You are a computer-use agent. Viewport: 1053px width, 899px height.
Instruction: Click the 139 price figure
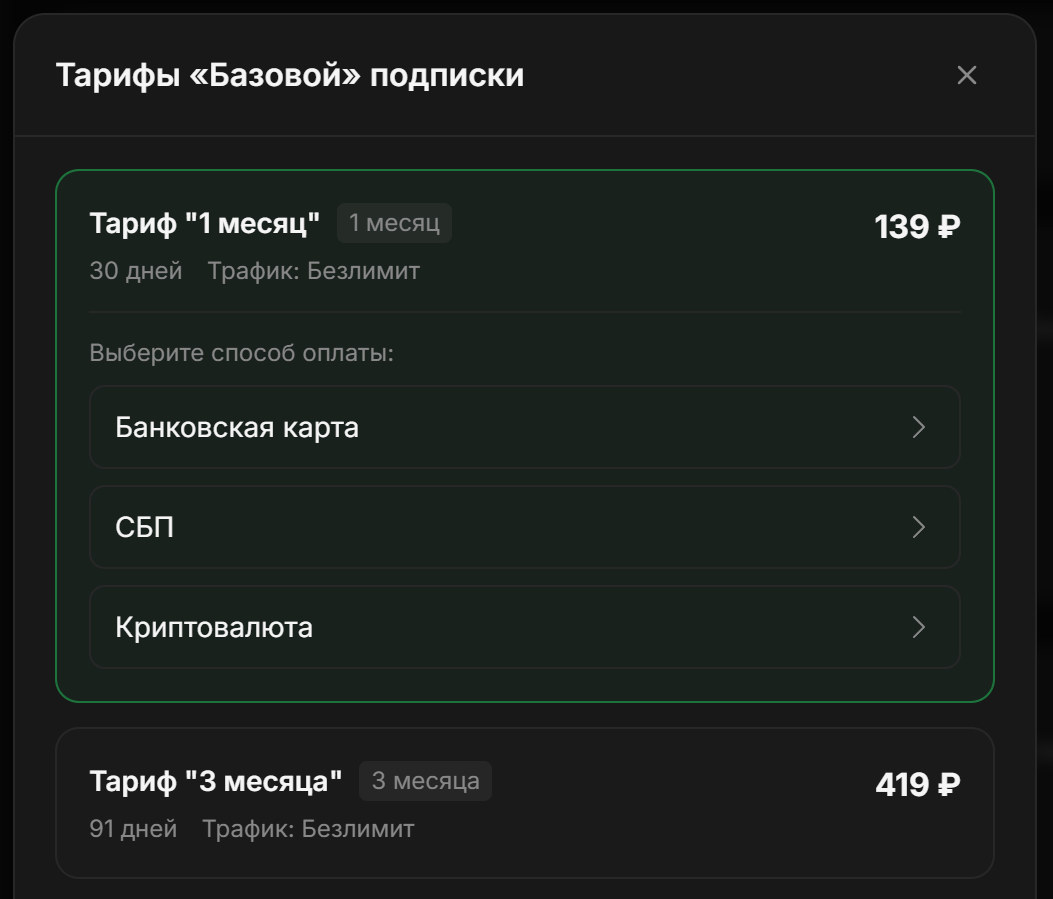902,227
